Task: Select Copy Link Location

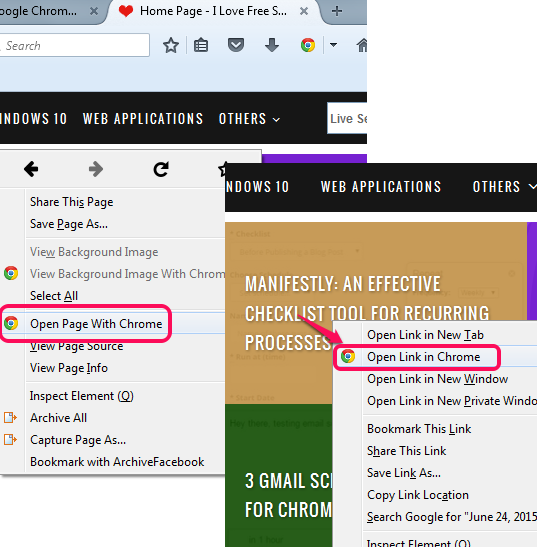Action: pos(418,495)
